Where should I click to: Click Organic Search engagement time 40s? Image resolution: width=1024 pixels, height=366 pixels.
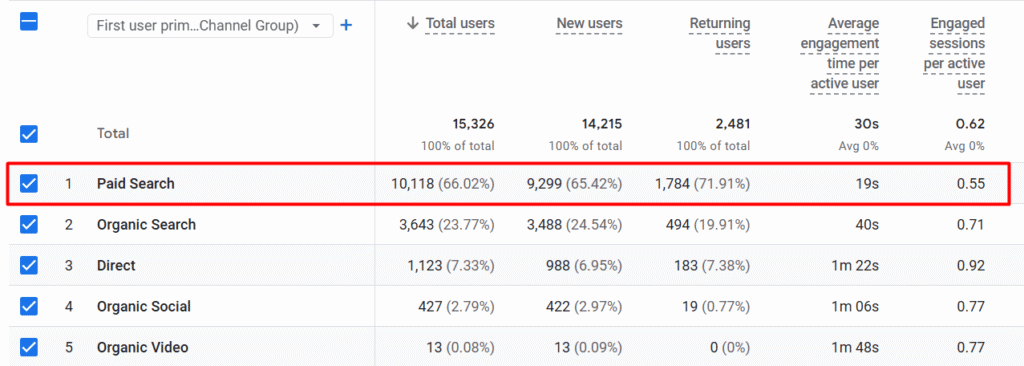[867, 225]
